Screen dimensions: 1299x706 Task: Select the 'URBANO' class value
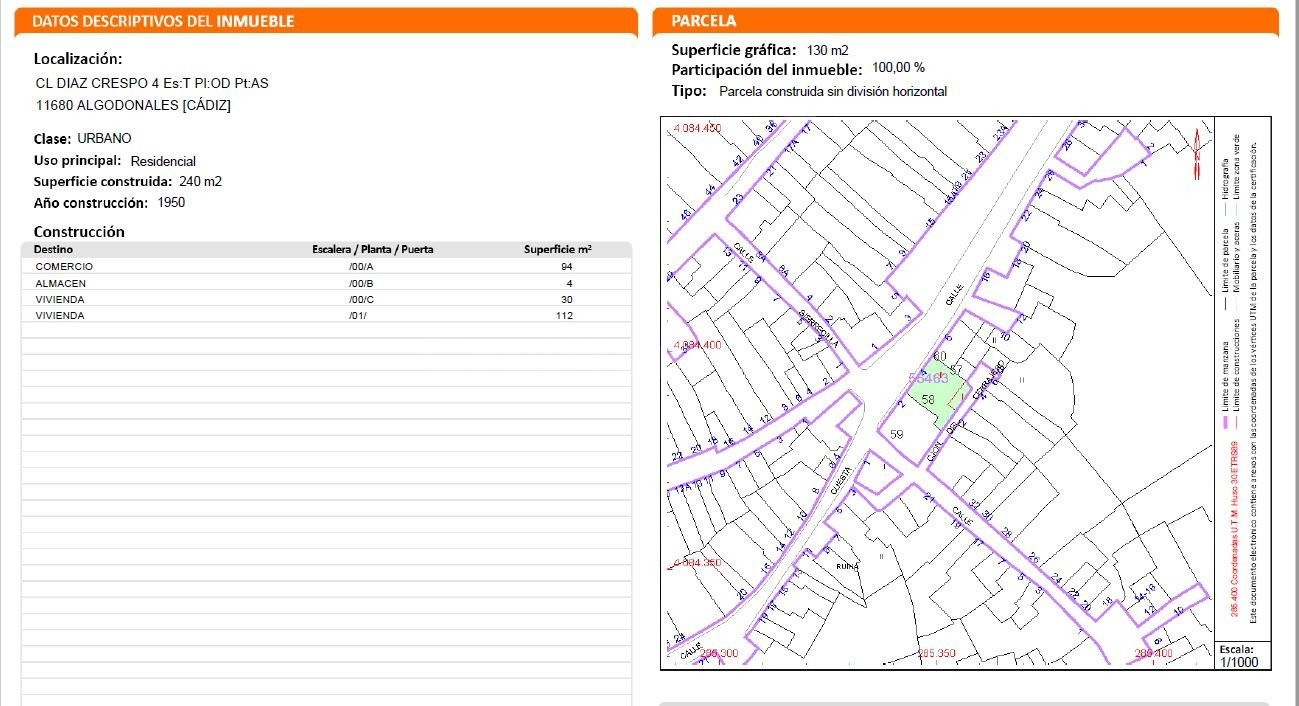(x=104, y=138)
